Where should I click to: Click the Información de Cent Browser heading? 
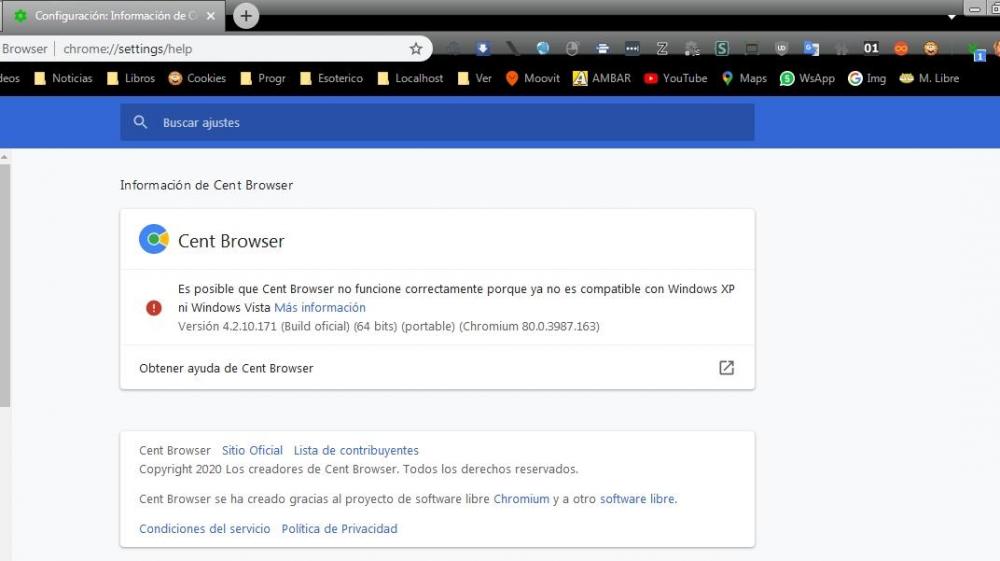pyautogui.click(x=207, y=185)
